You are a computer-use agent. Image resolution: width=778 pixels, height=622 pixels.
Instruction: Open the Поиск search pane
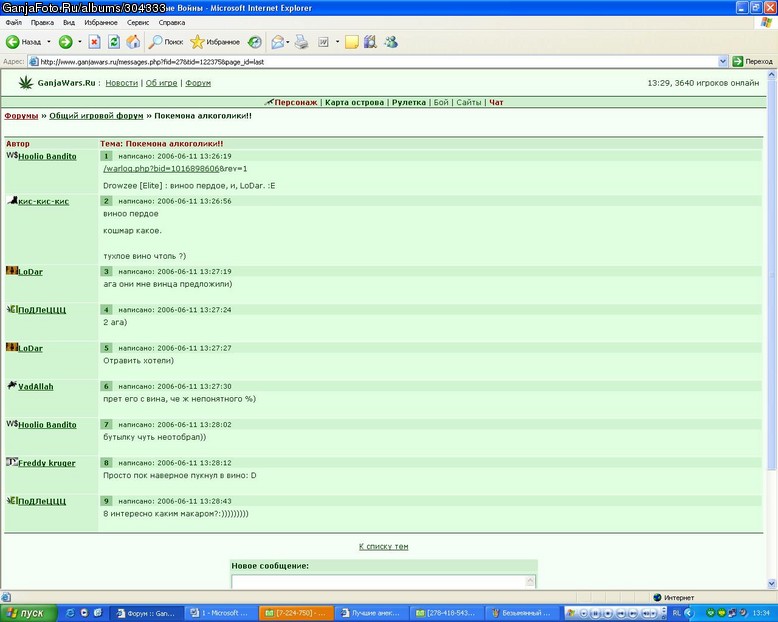click(166, 42)
